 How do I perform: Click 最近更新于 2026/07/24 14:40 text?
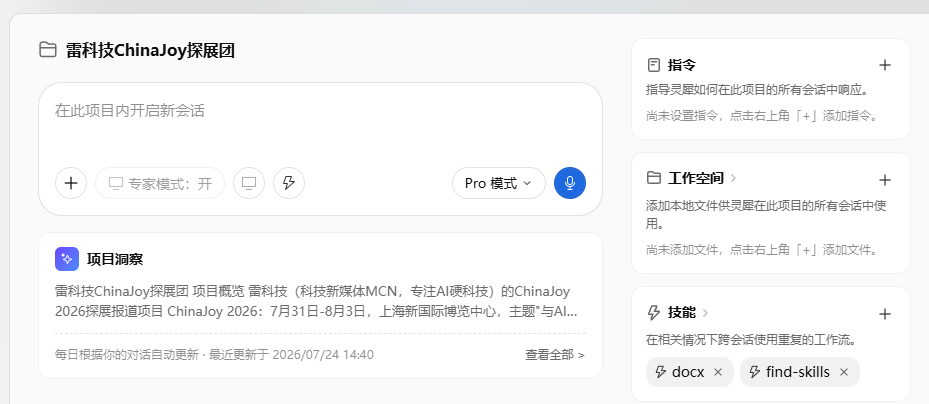click(x=289, y=355)
